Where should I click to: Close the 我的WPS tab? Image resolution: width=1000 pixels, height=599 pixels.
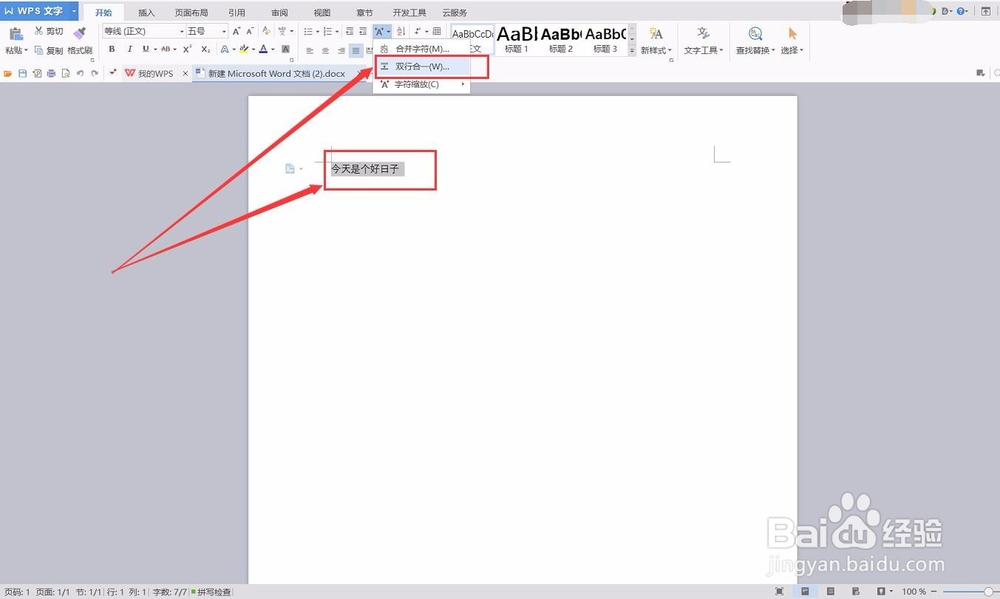(186, 73)
